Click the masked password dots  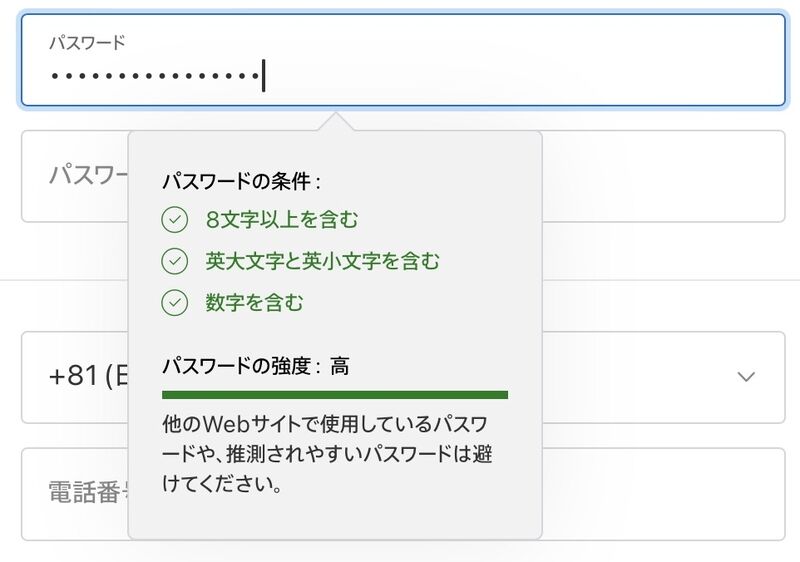tap(155, 76)
